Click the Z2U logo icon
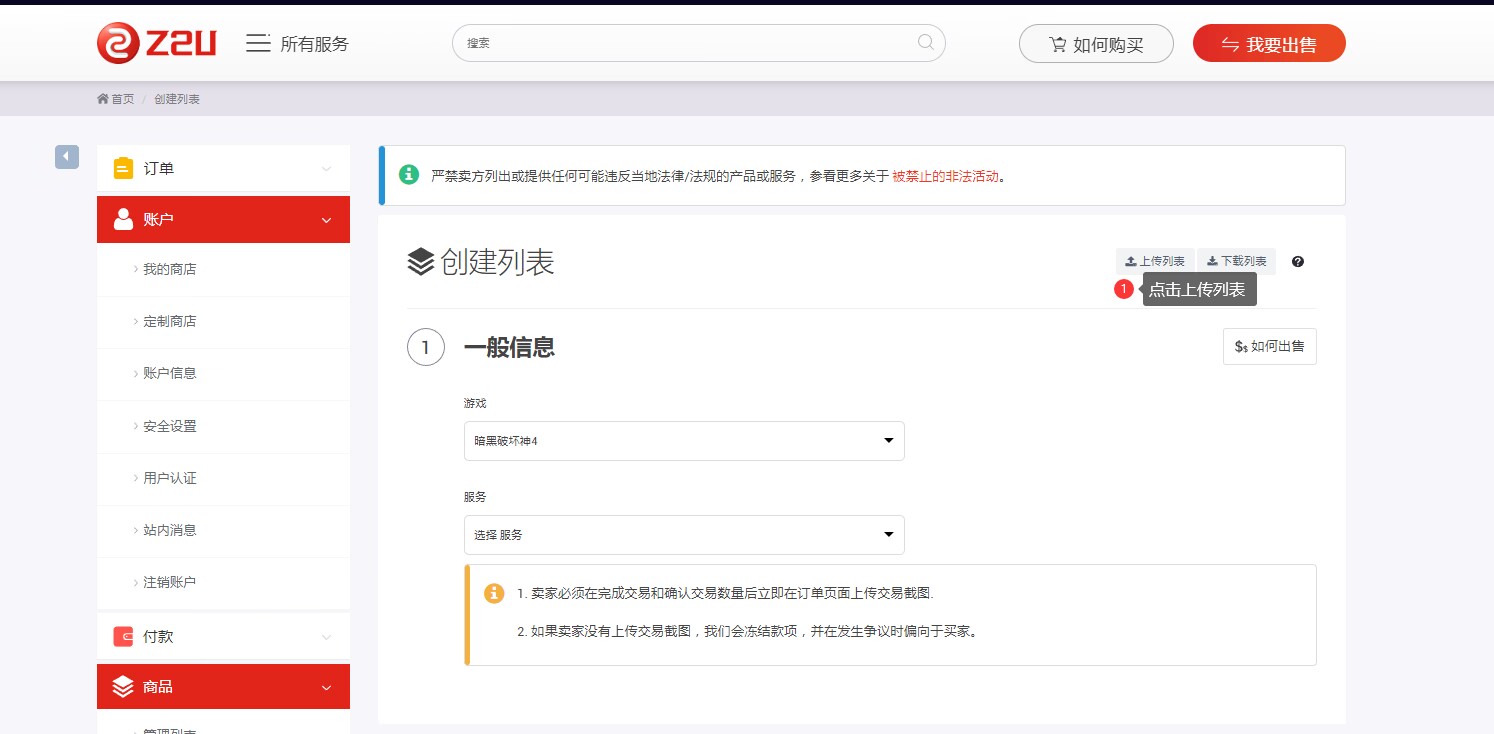The height and width of the screenshot is (734, 1494). (x=117, y=43)
